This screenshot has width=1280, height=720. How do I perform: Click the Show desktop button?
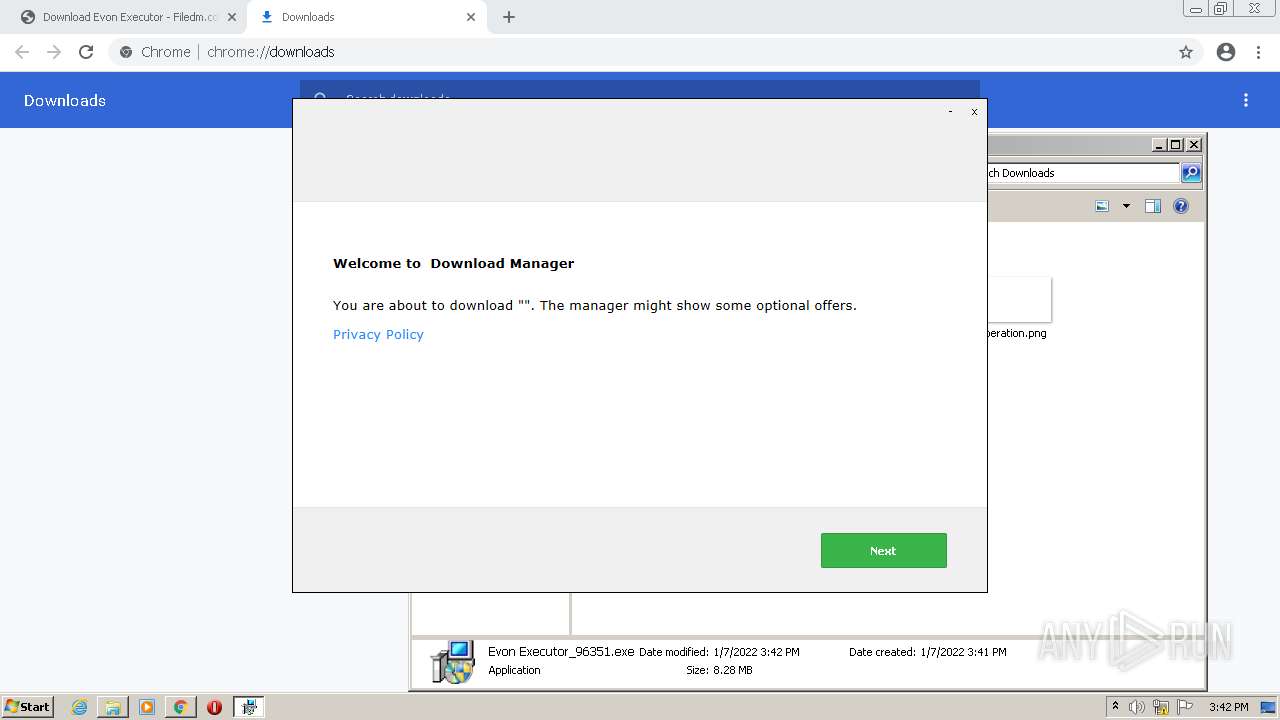click(1269, 707)
